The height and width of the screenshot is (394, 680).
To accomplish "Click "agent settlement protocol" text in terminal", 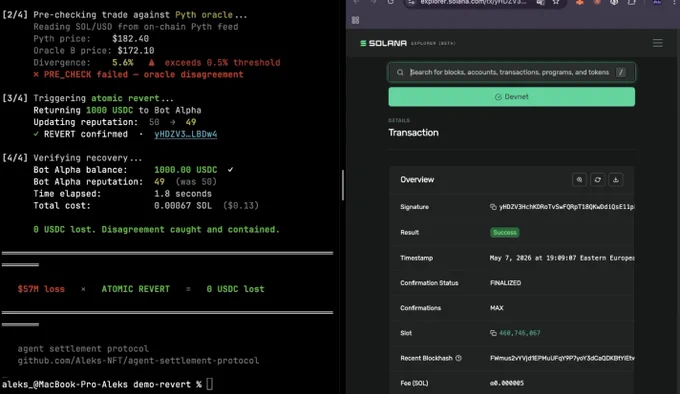I will [x=83, y=348].
